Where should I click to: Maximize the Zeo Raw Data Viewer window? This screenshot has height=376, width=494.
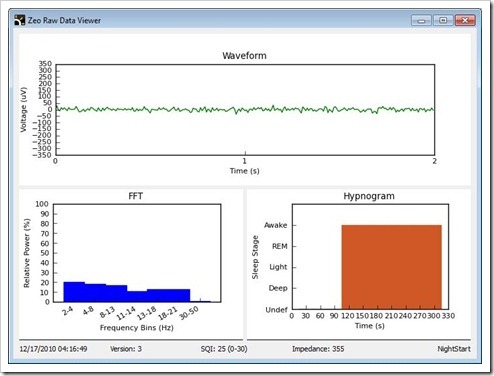coord(443,20)
